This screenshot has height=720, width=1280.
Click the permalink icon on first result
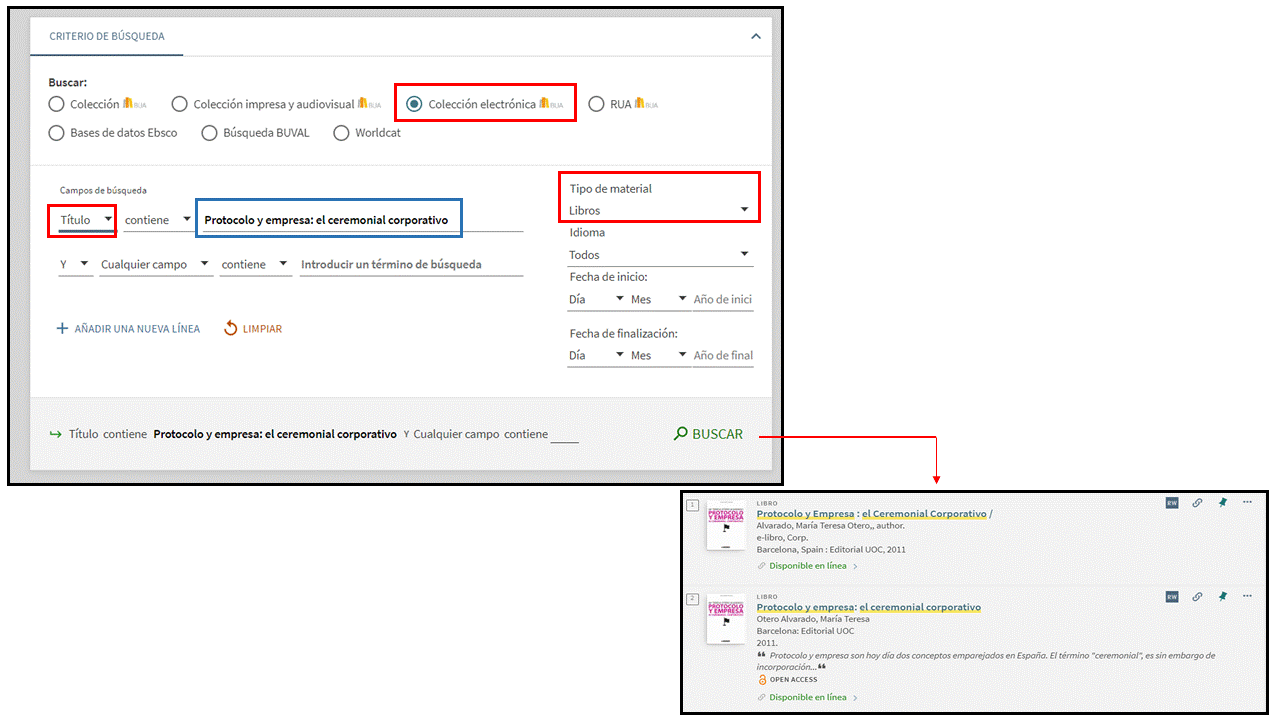[1197, 503]
